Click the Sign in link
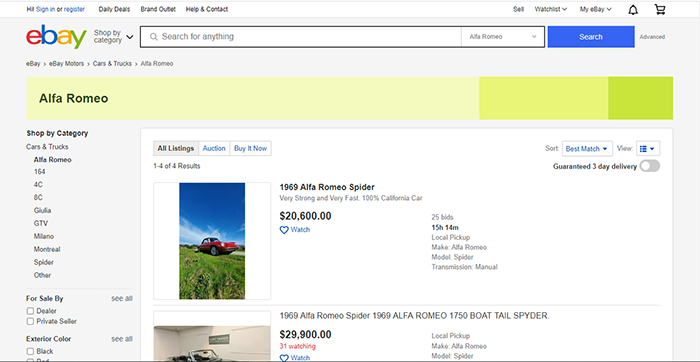 point(45,9)
